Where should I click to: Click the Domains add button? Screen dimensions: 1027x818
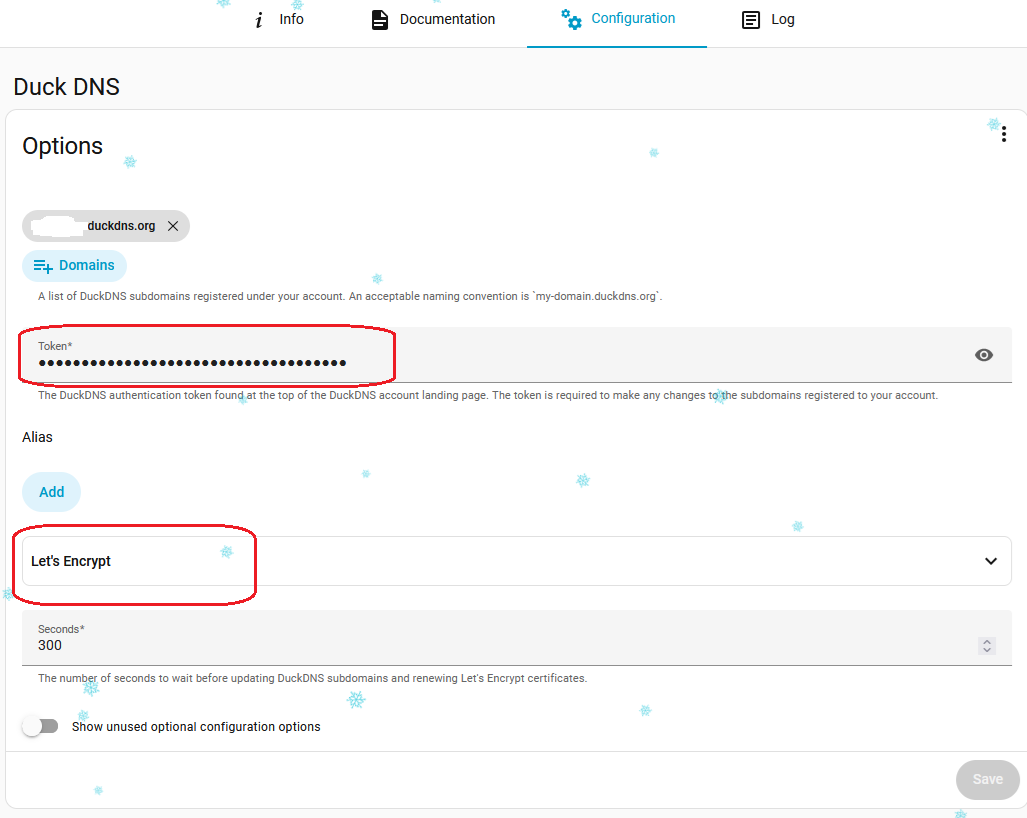pos(74,265)
